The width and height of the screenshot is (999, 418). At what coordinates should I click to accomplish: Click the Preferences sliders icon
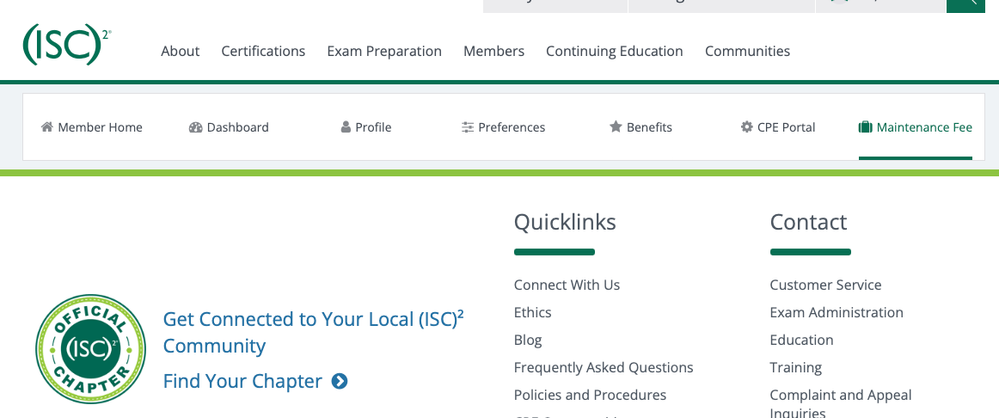tap(468, 127)
